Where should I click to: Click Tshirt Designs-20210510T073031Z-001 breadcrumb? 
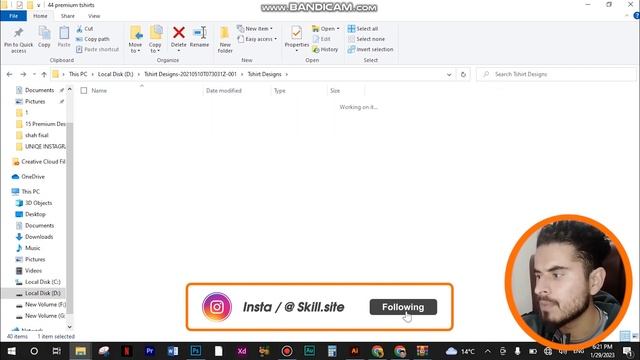[190, 74]
